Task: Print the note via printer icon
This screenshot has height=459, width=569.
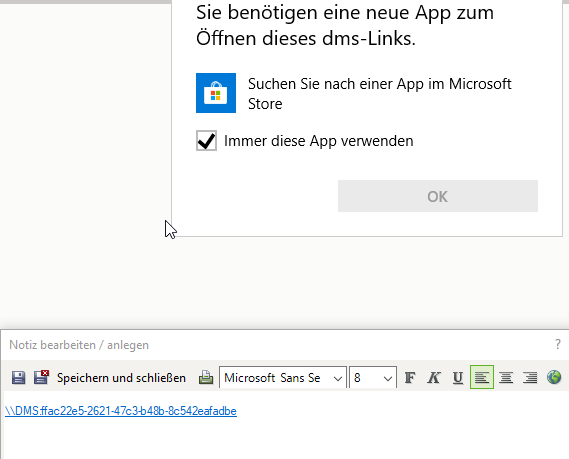Action: click(x=206, y=377)
